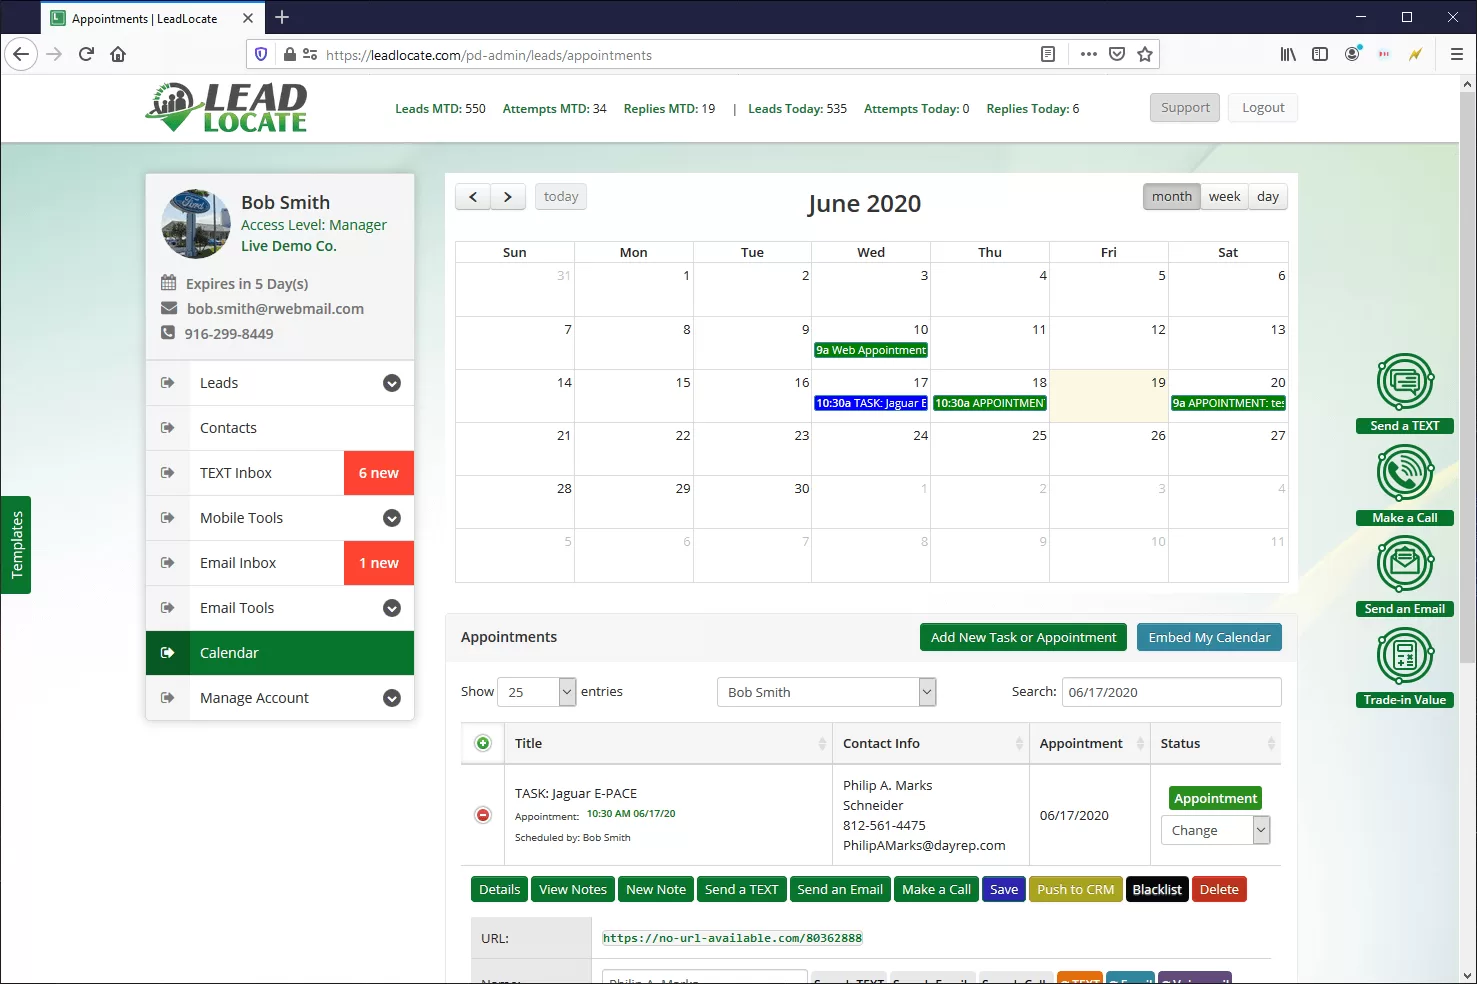Open Contacts in the sidebar

pyautogui.click(x=280, y=428)
